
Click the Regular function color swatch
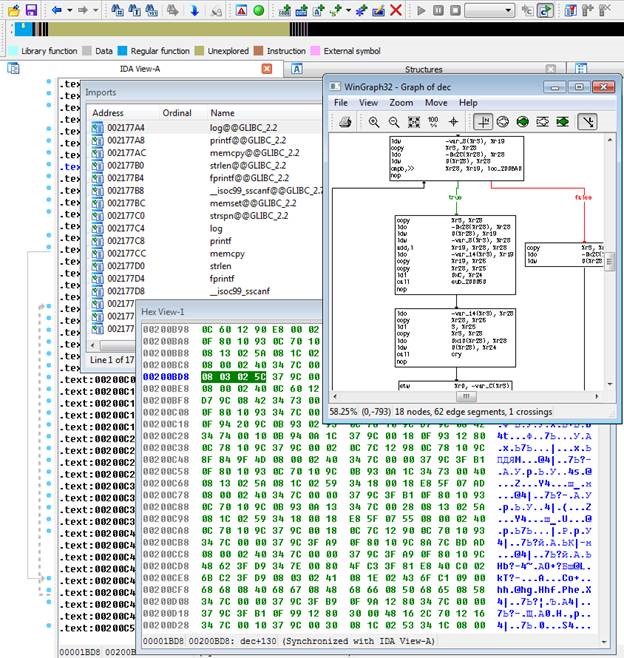click(x=122, y=51)
